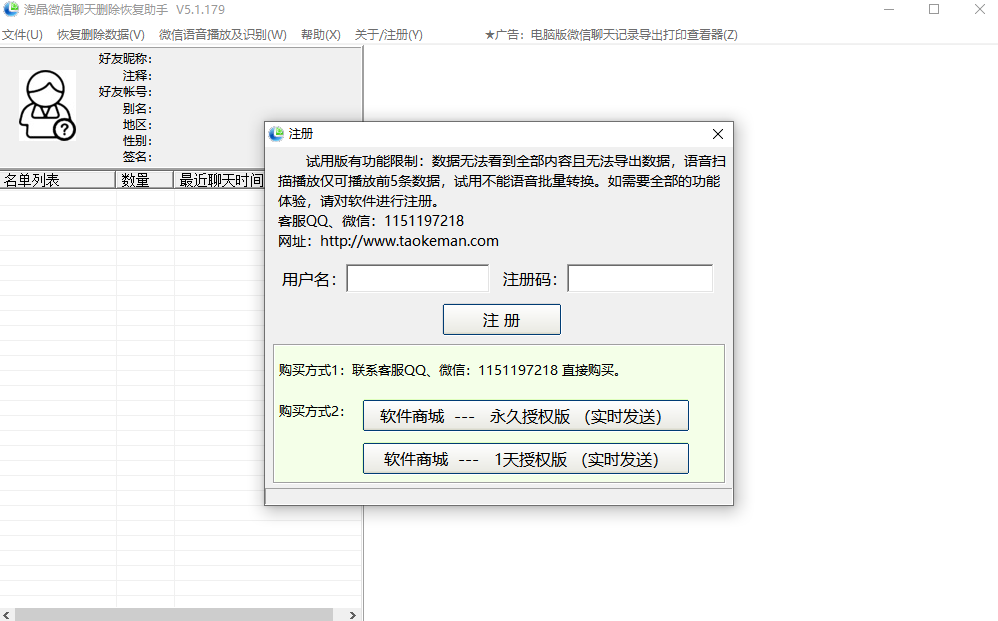The width and height of the screenshot is (998, 621).
Task: Click the 购买方式2 label
Action: coord(311,411)
